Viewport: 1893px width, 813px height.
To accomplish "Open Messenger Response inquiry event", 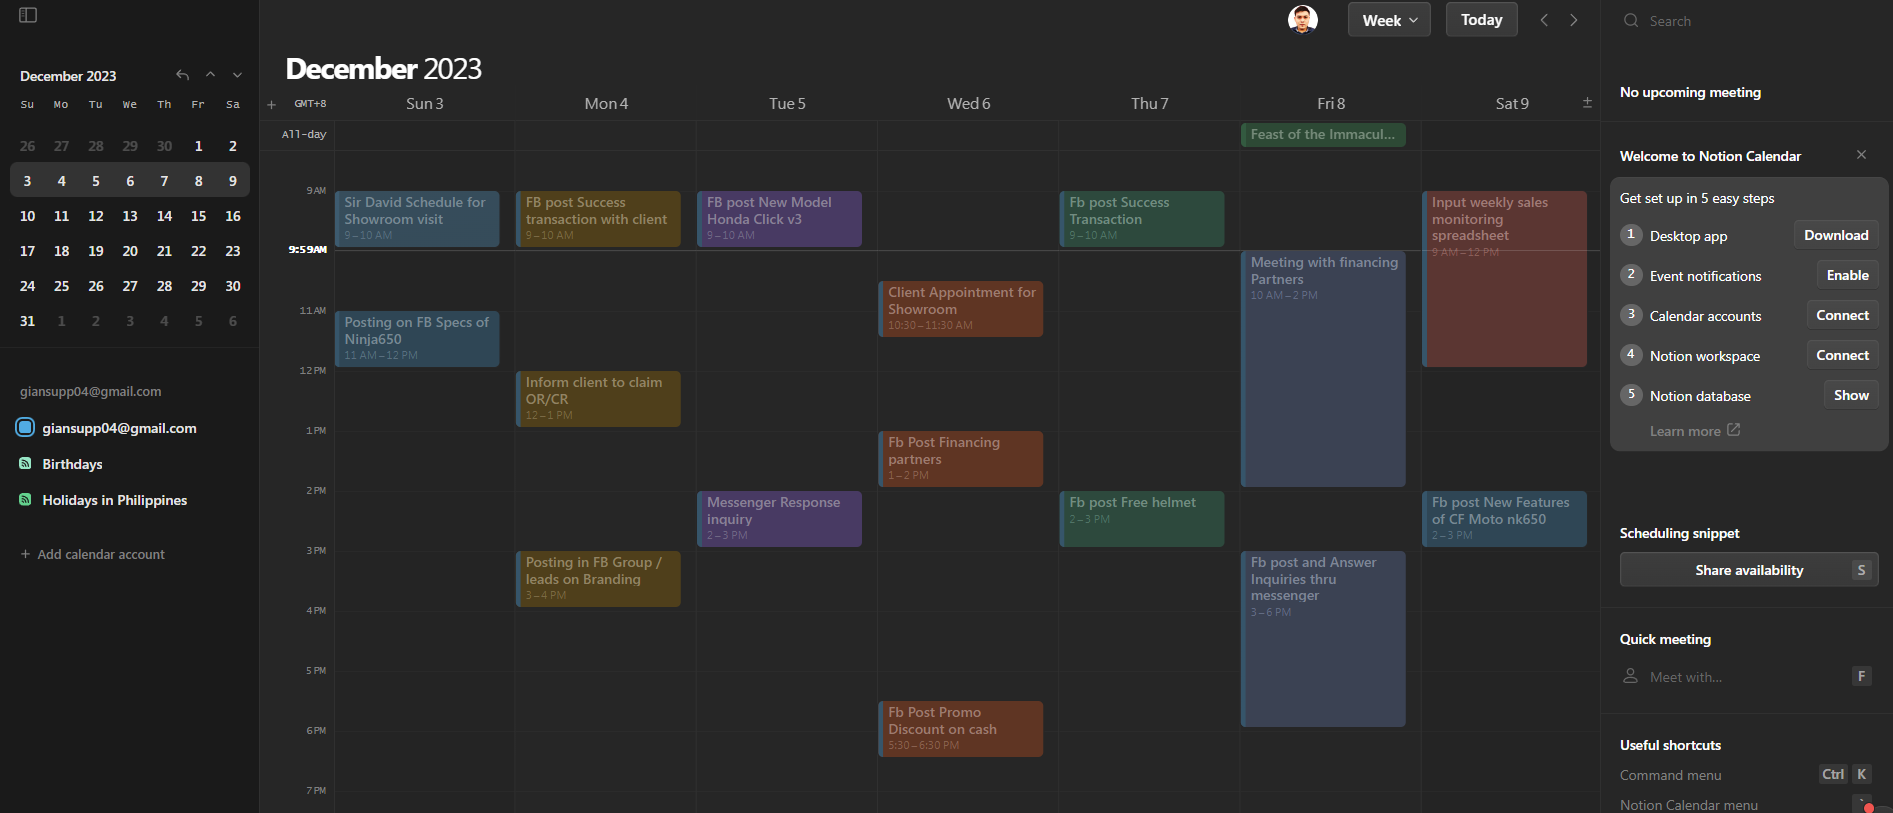I will coord(779,519).
